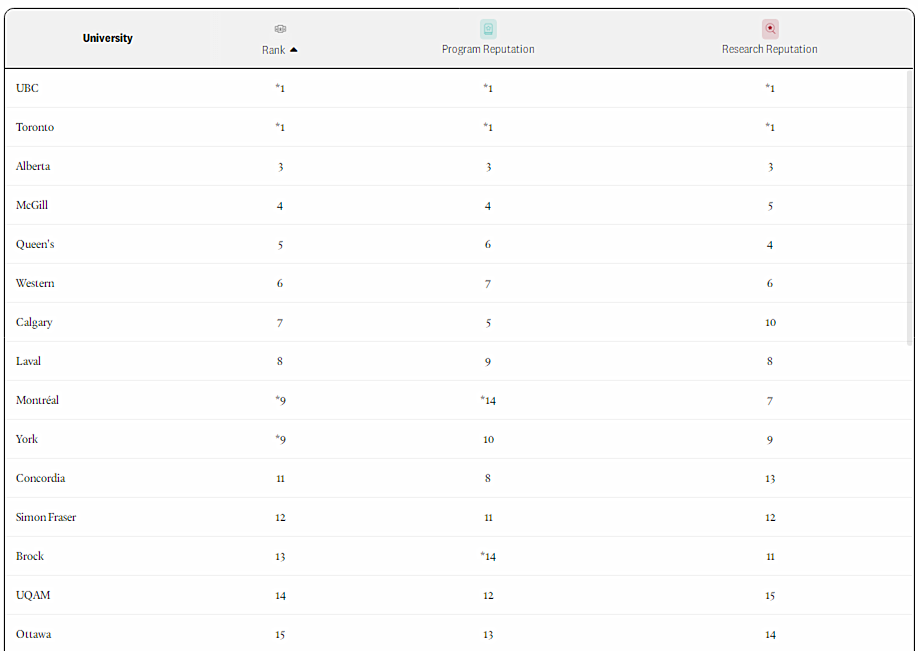Click Simon Fraser's rank value 12

click(280, 518)
